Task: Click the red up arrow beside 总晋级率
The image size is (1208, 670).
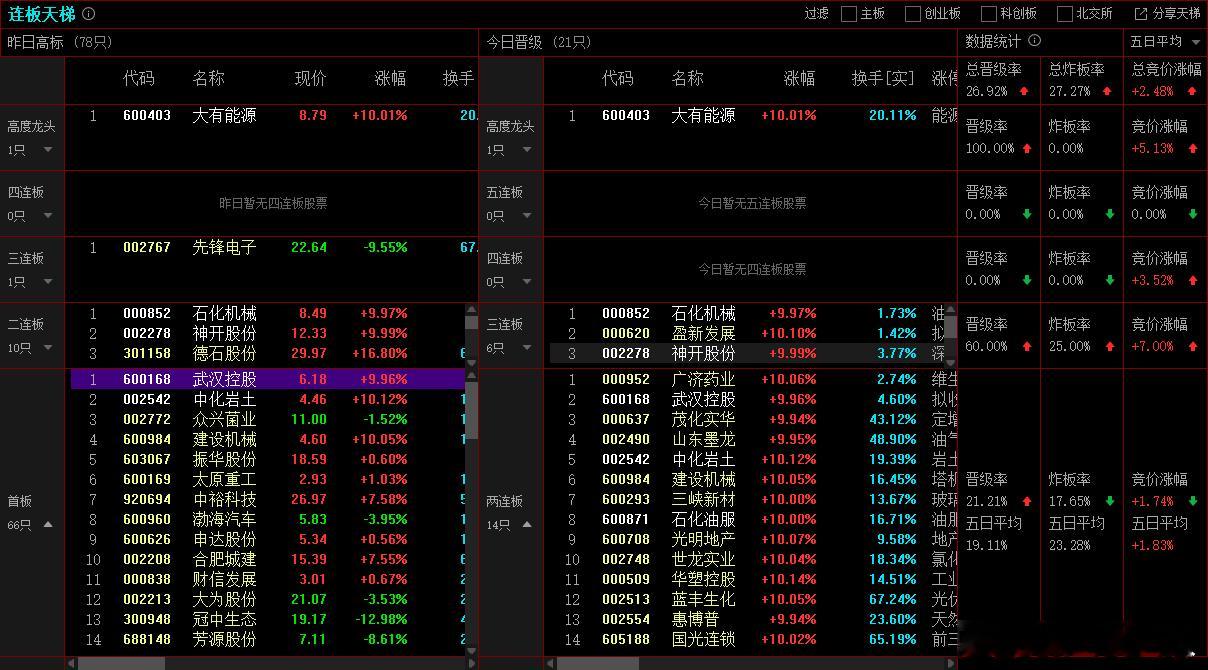Action: point(1023,91)
